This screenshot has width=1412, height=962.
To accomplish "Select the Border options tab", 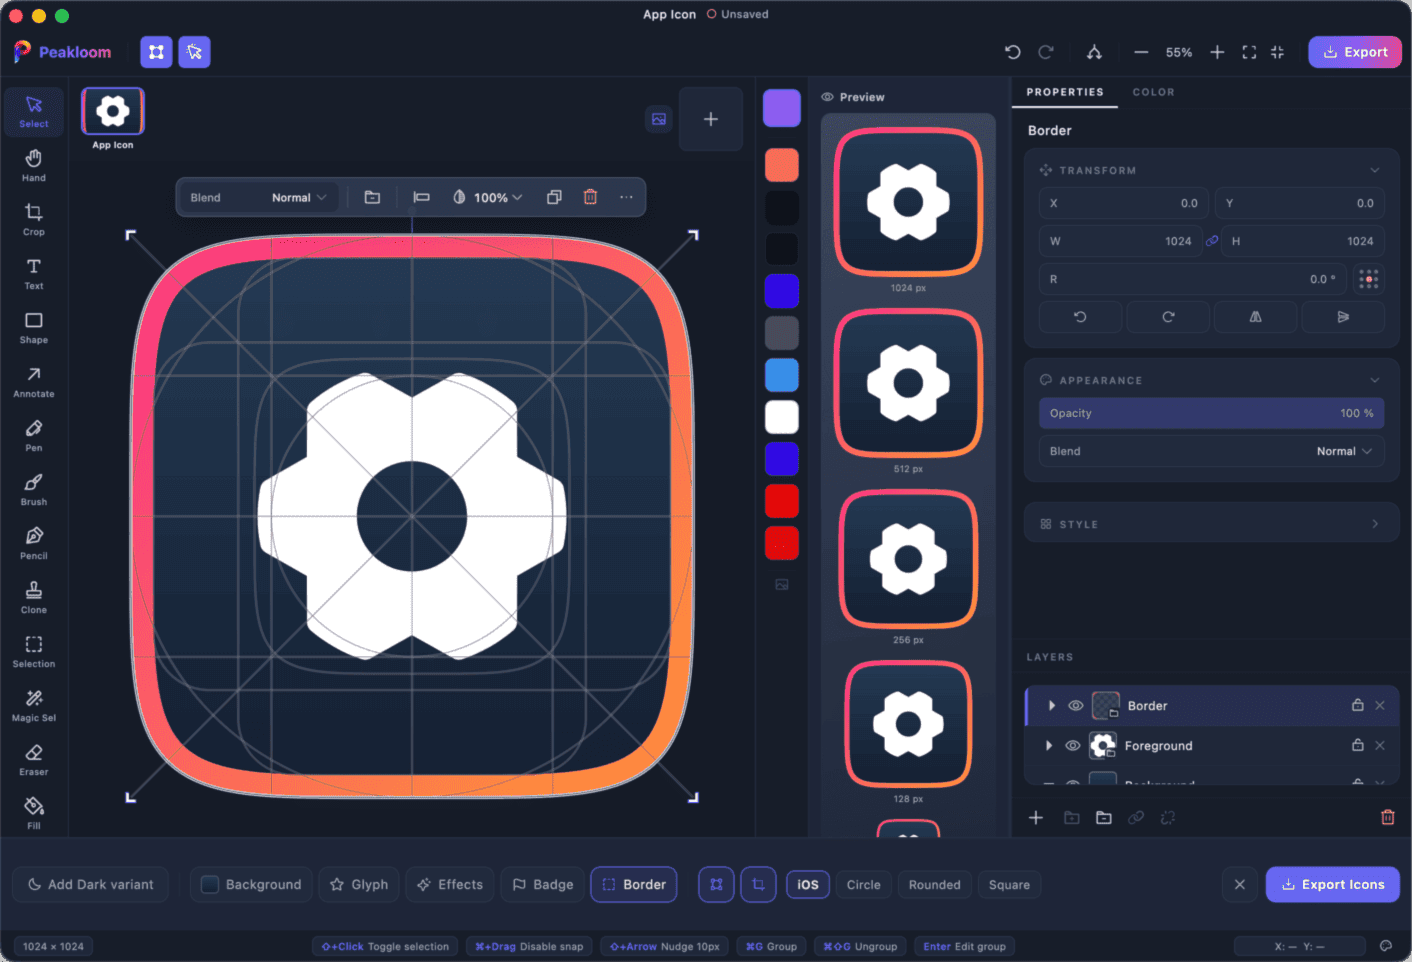I will tap(634, 885).
